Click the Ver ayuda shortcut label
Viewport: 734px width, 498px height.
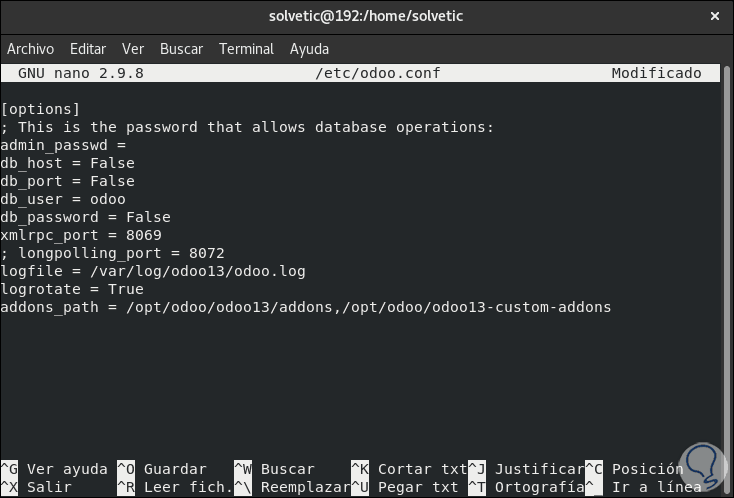[66, 469]
